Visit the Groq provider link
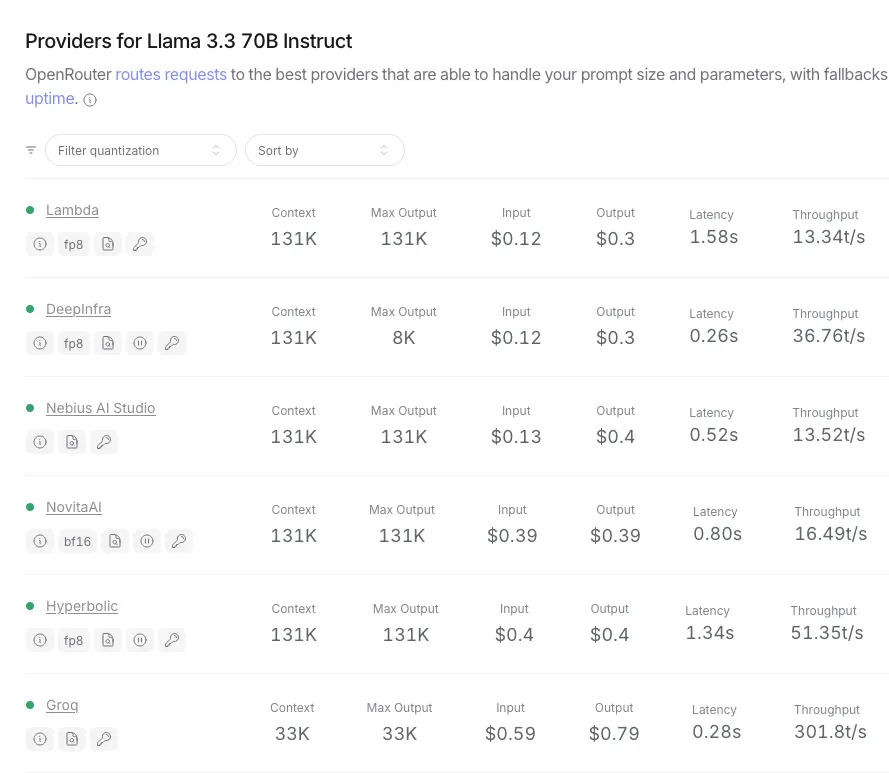This screenshot has height=773, width=889. 62,705
